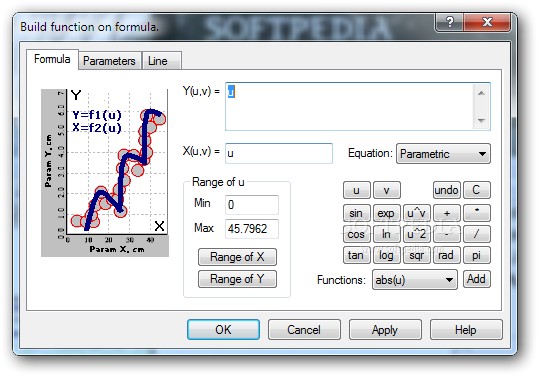The width and height of the screenshot is (538, 376).
Task: Add the selected function with Add button
Action: pos(477,279)
